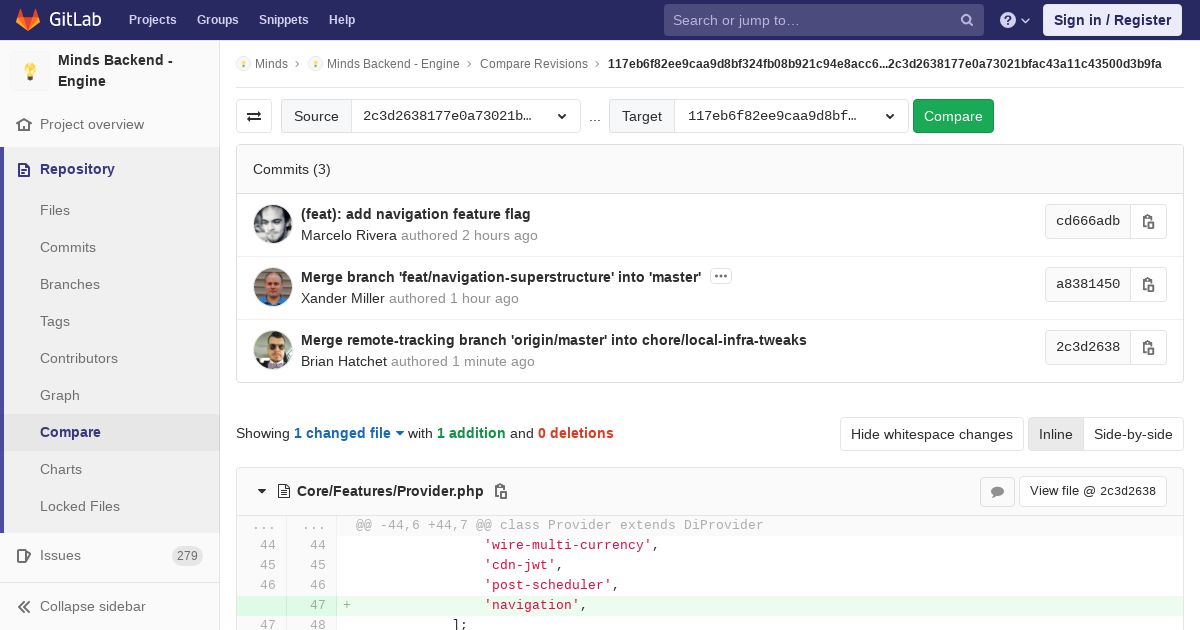The image size is (1200, 630).
Task: Expand the 1 changed file dropdown
Action: click(349, 433)
